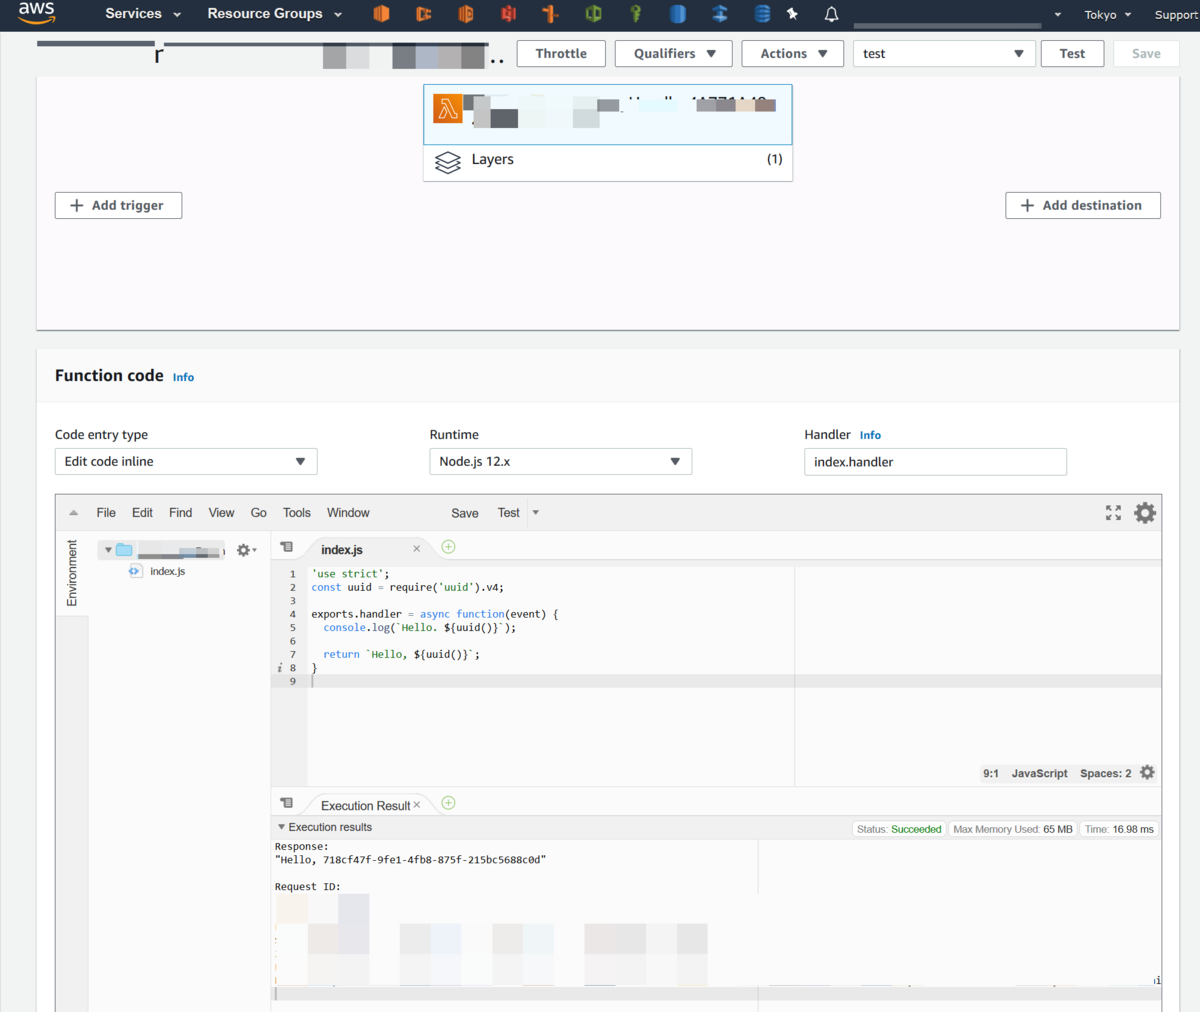
Task: Open status bar gear settings
Action: [x=1147, y=773]
